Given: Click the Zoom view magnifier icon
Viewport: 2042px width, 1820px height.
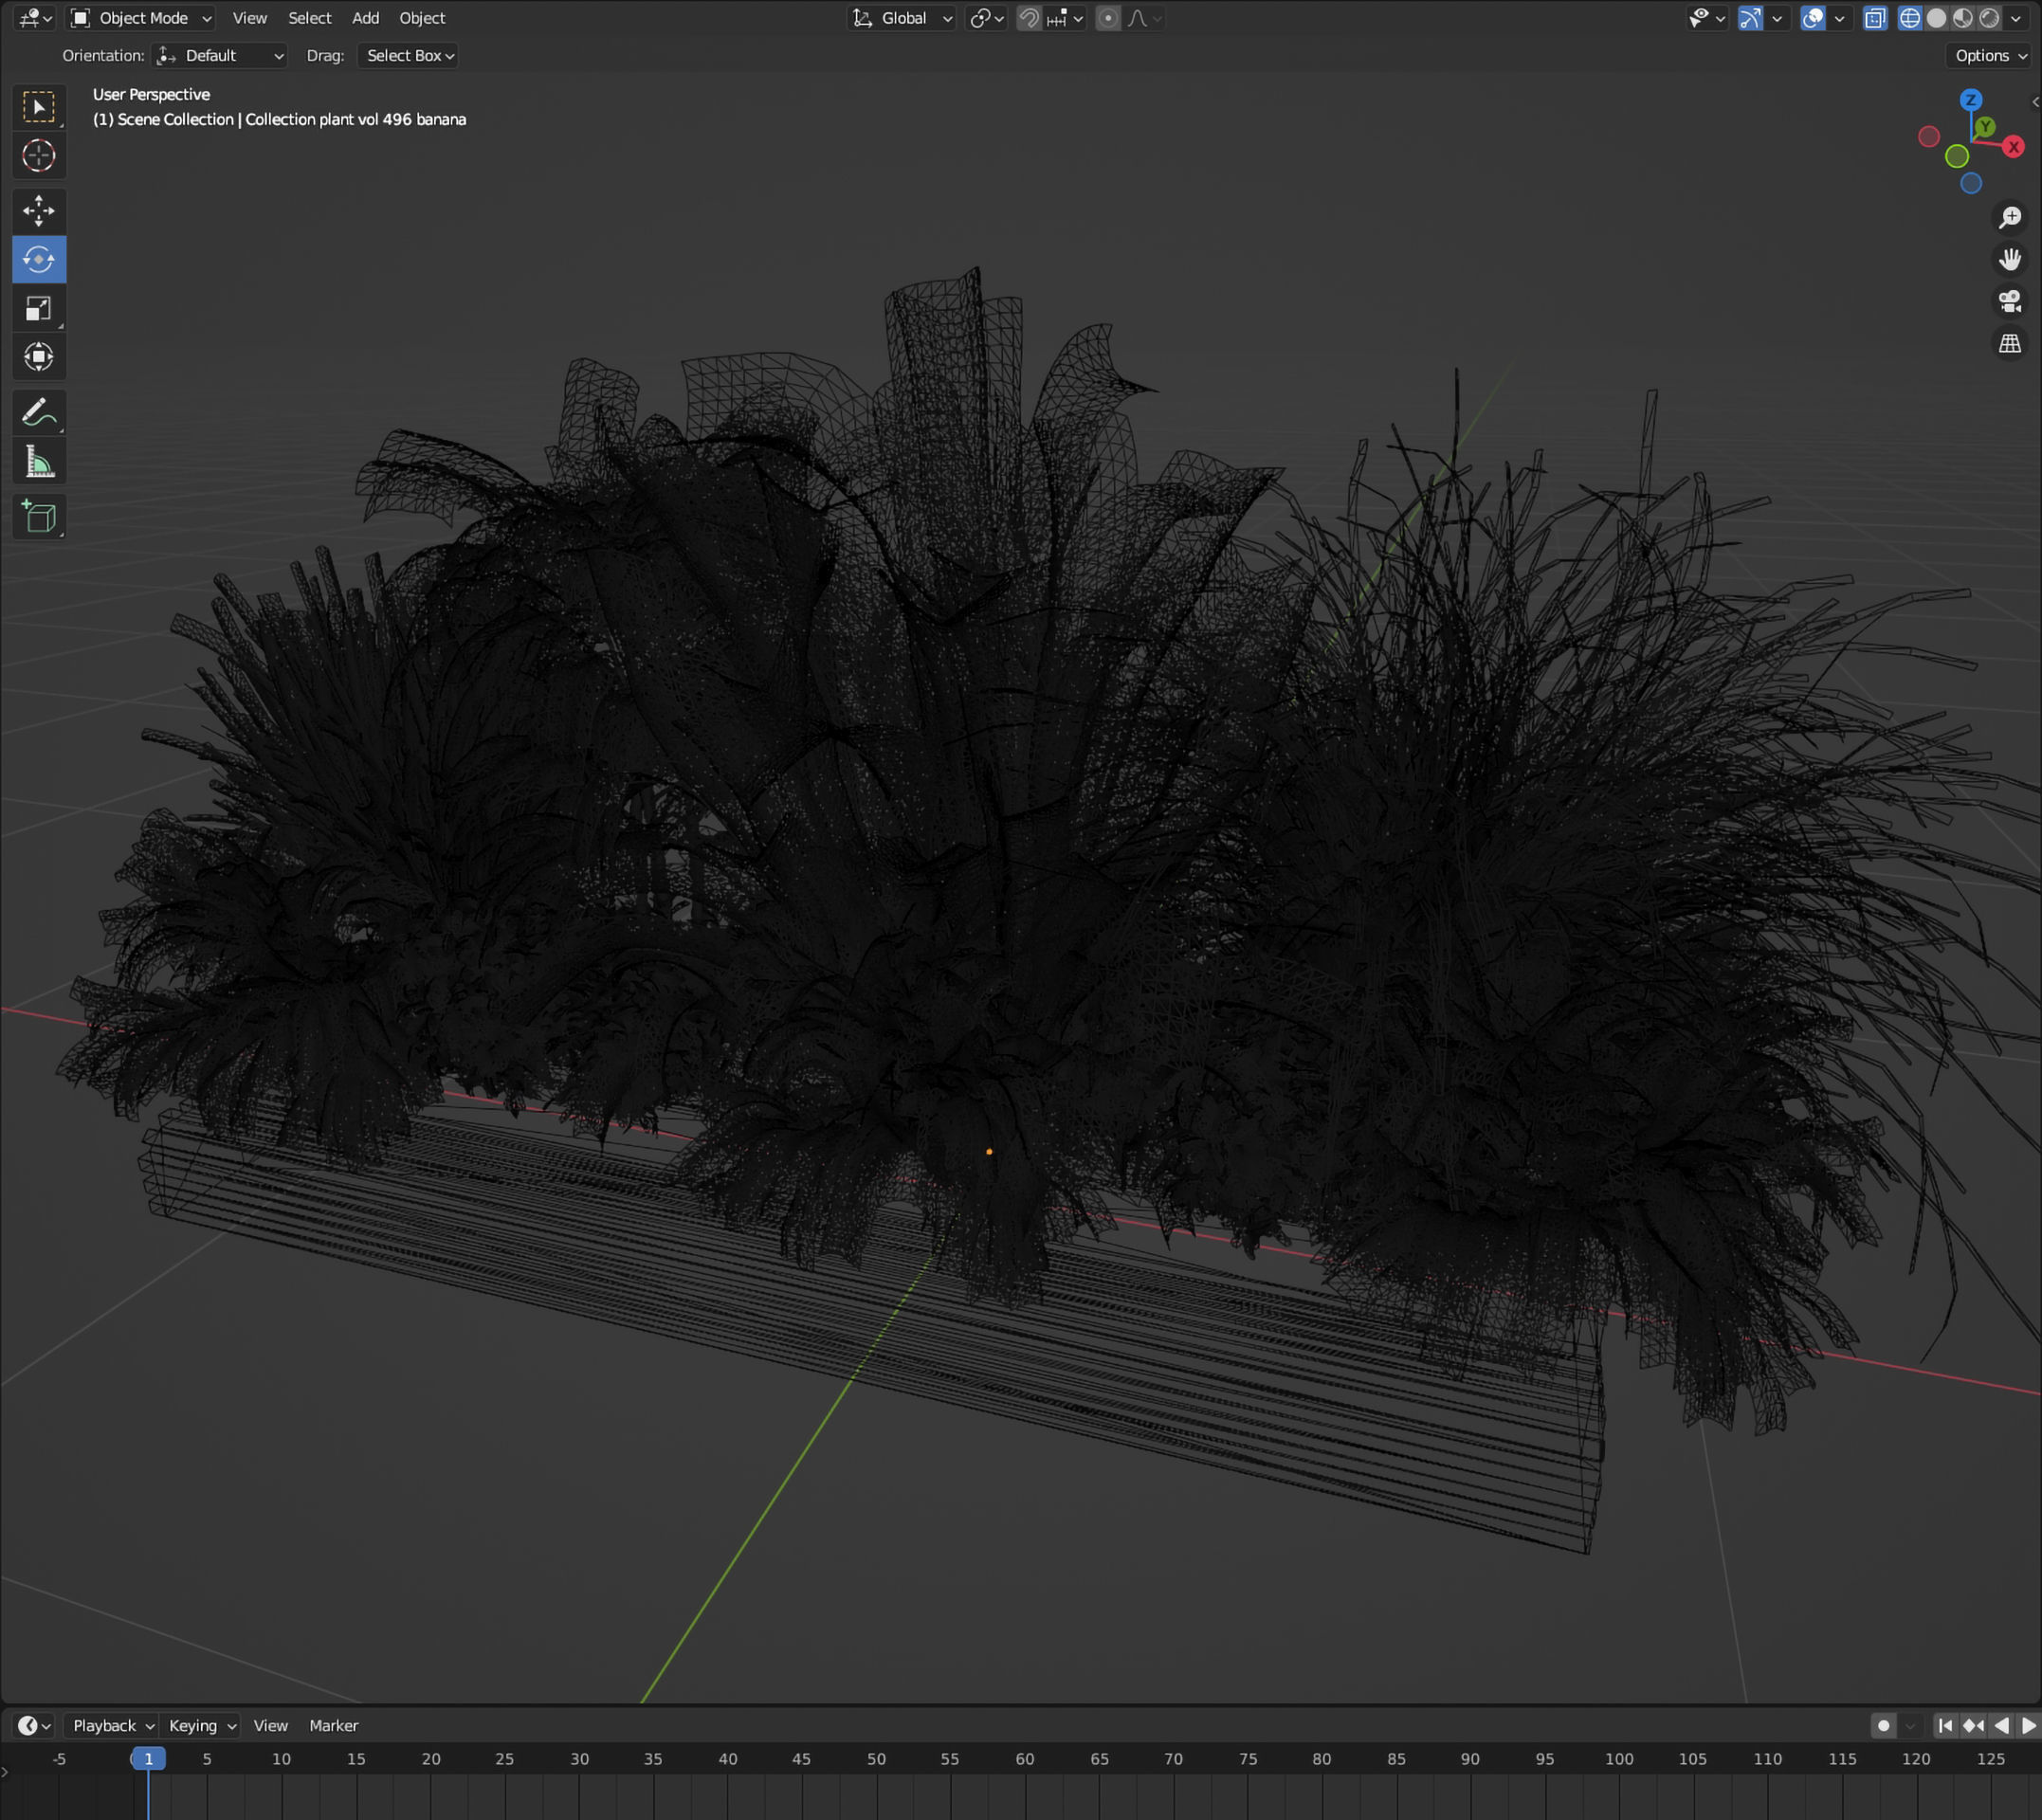Looking at the screenshot, I should point(2009,217).
